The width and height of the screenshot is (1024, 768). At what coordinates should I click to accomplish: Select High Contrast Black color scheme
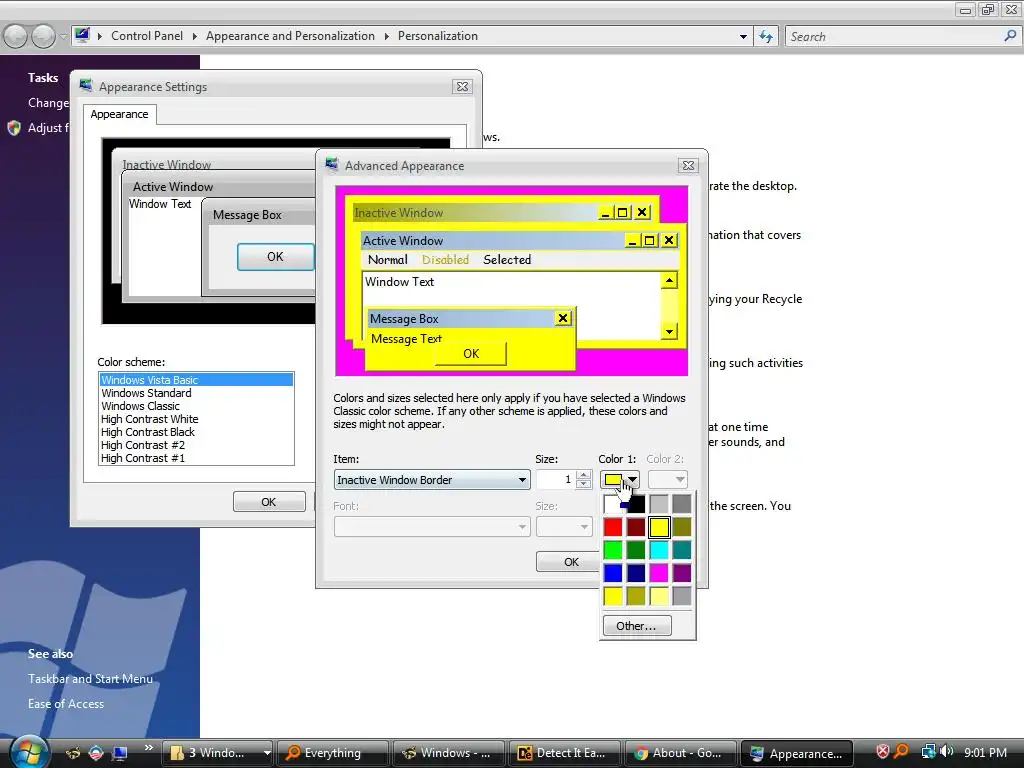pyautogui.click(x=196, y=432)
